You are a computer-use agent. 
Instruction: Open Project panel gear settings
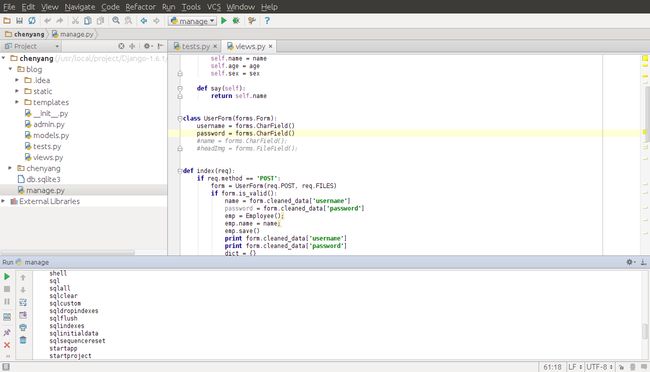pyautogui.click(x=148, y=46)
